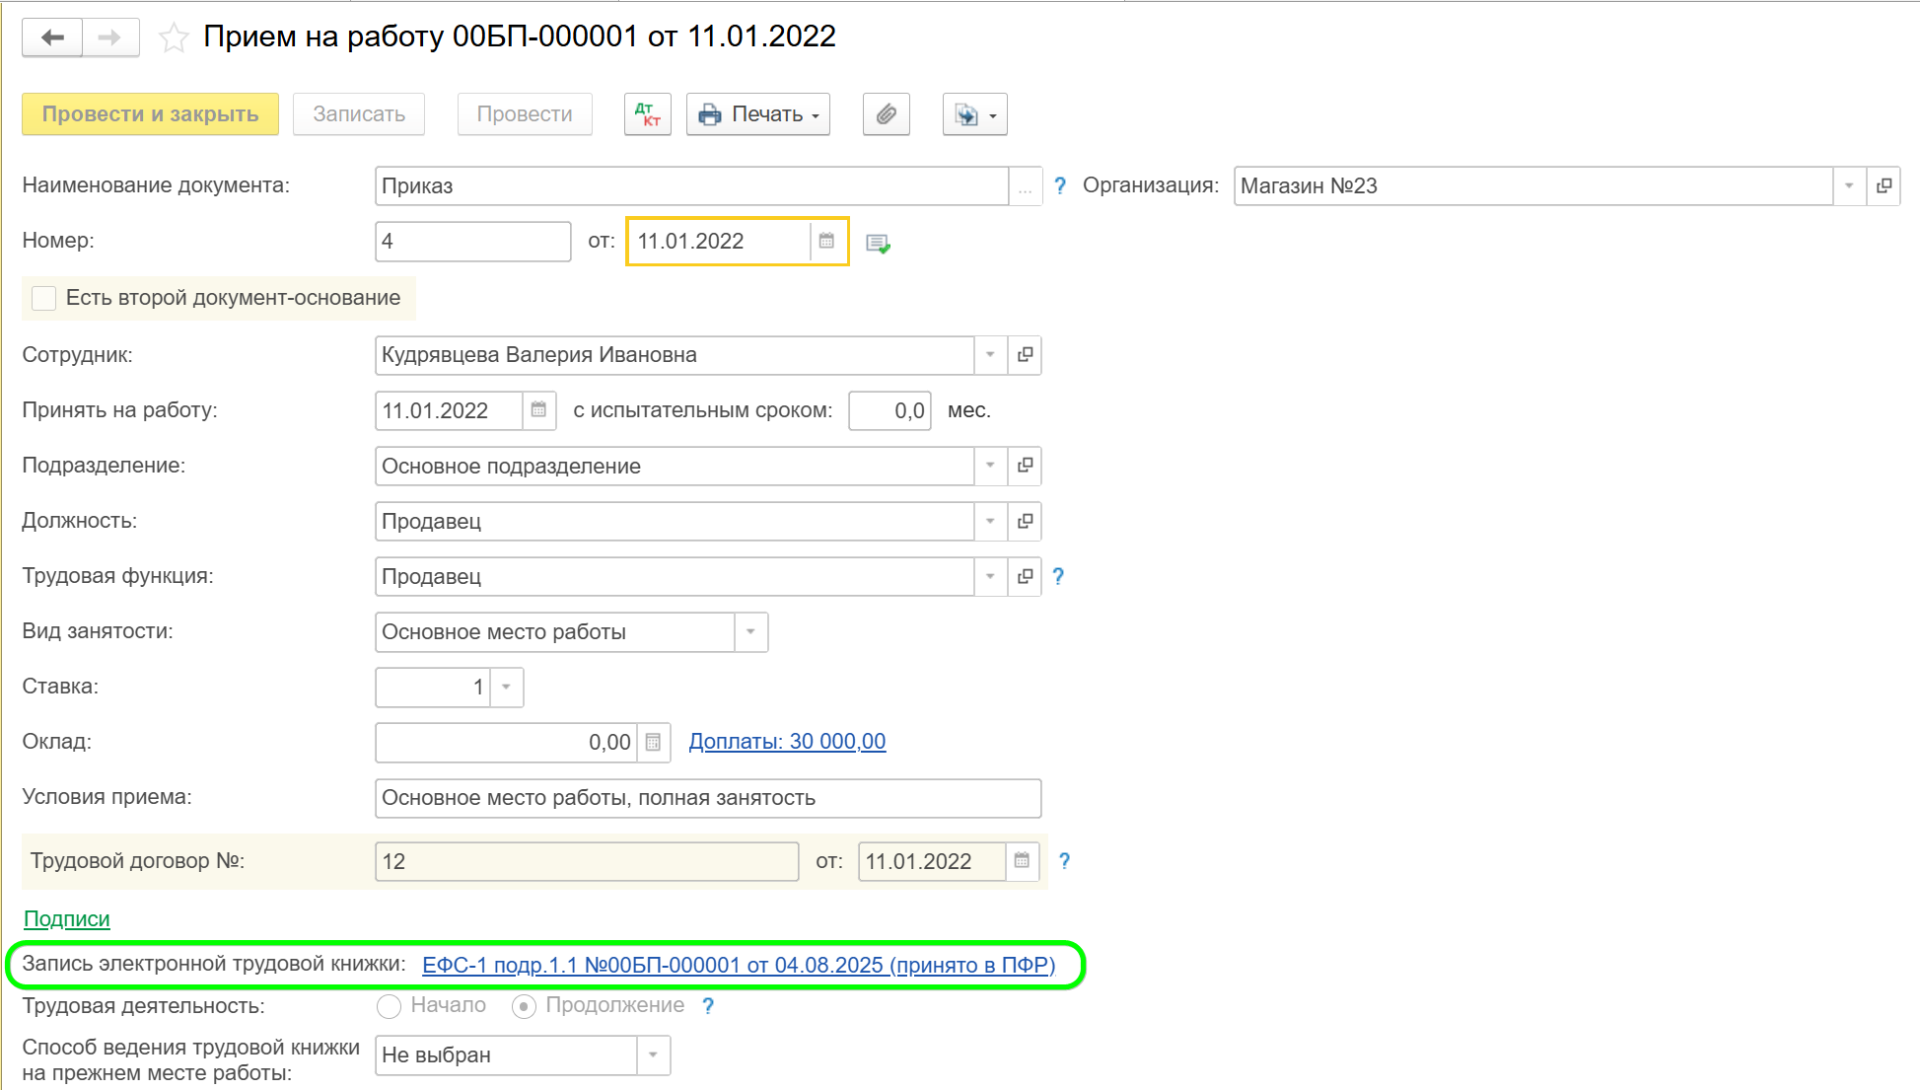This screenshot has width=1920, height=1090.
Task: Add document to favorites star
Action: click(174, 38)
